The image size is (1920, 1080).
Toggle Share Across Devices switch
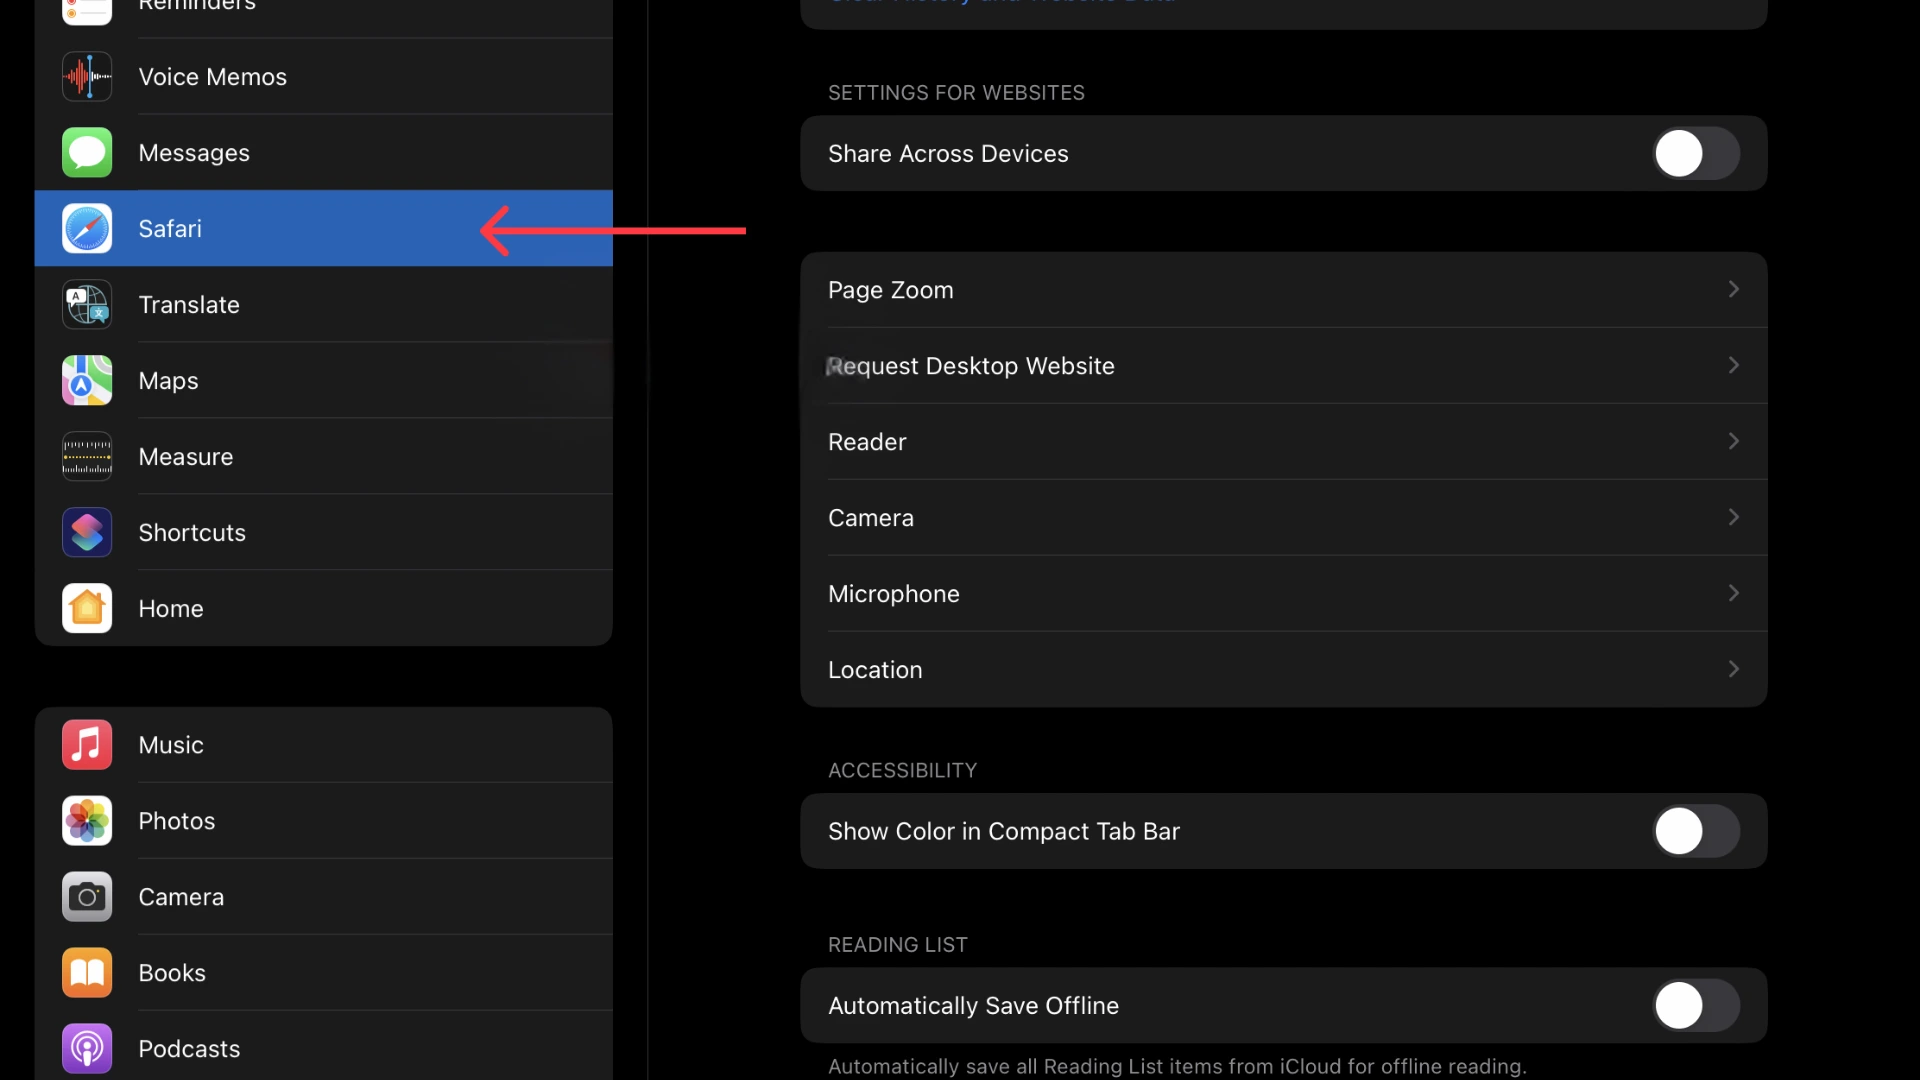point(1697,154)
